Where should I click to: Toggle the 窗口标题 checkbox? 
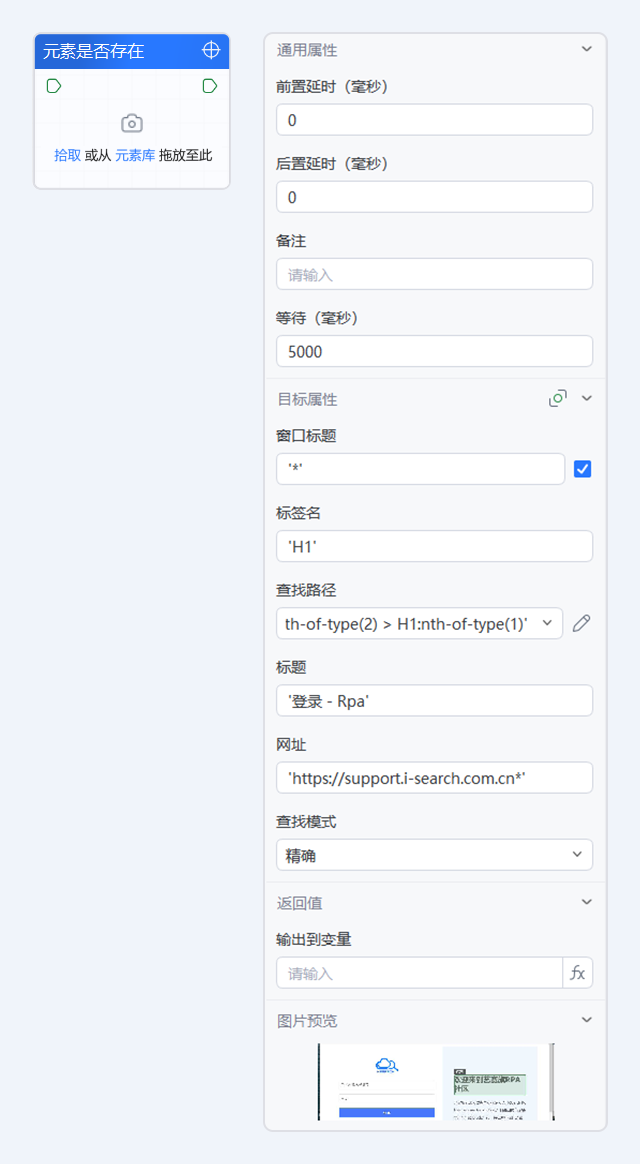[x=583, y=469]
